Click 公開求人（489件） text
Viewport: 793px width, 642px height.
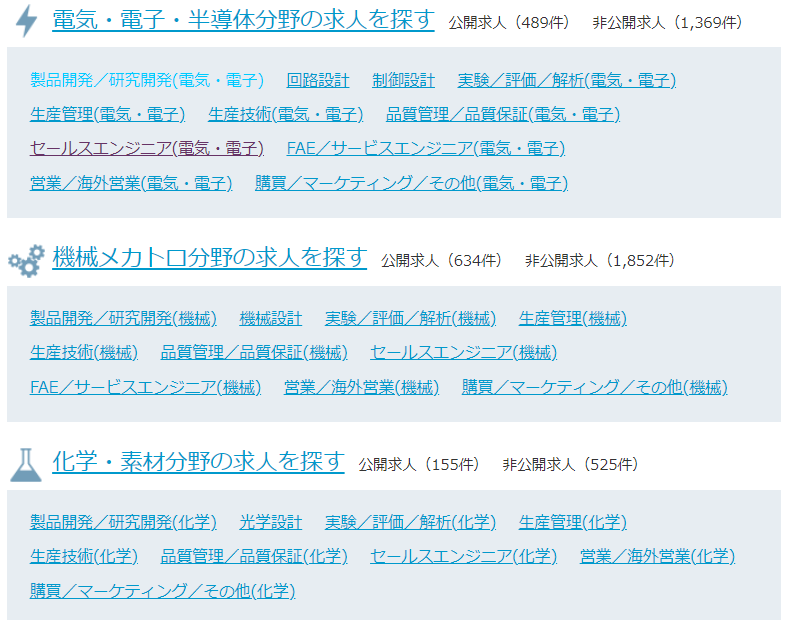(x=509, y=23)
